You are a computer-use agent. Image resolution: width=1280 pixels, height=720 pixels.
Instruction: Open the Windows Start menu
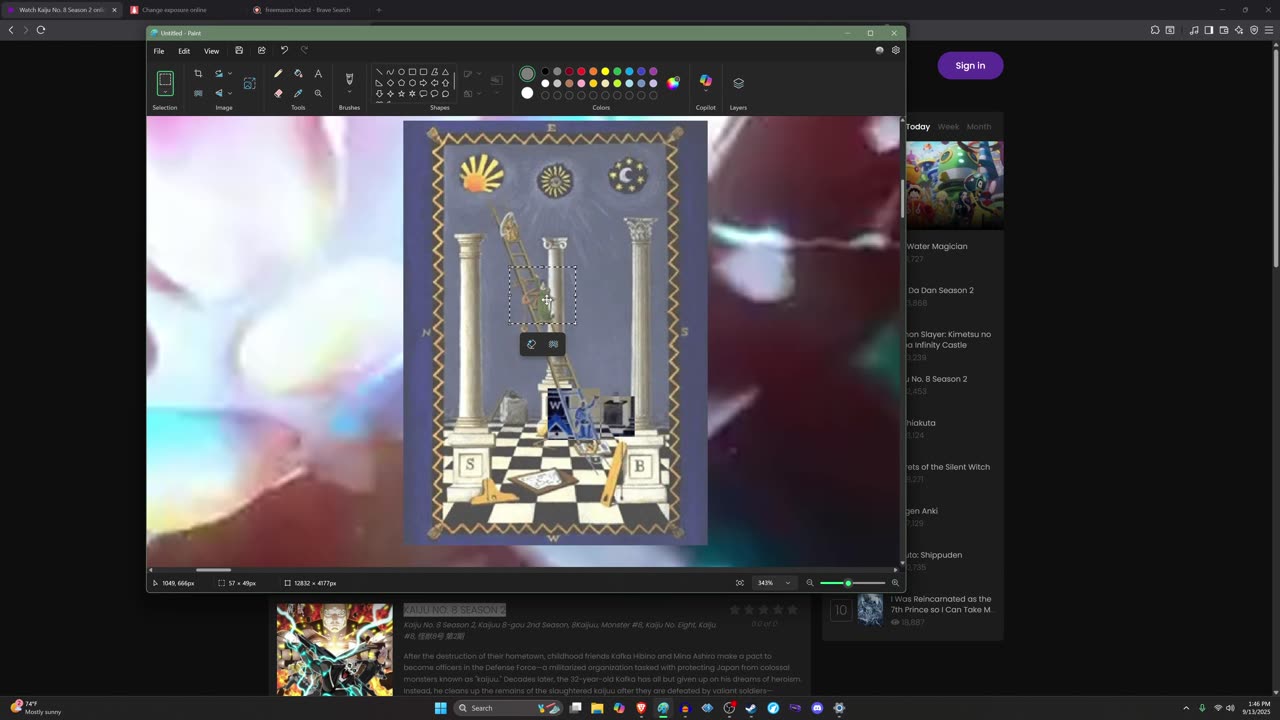[x=440, y=708]
